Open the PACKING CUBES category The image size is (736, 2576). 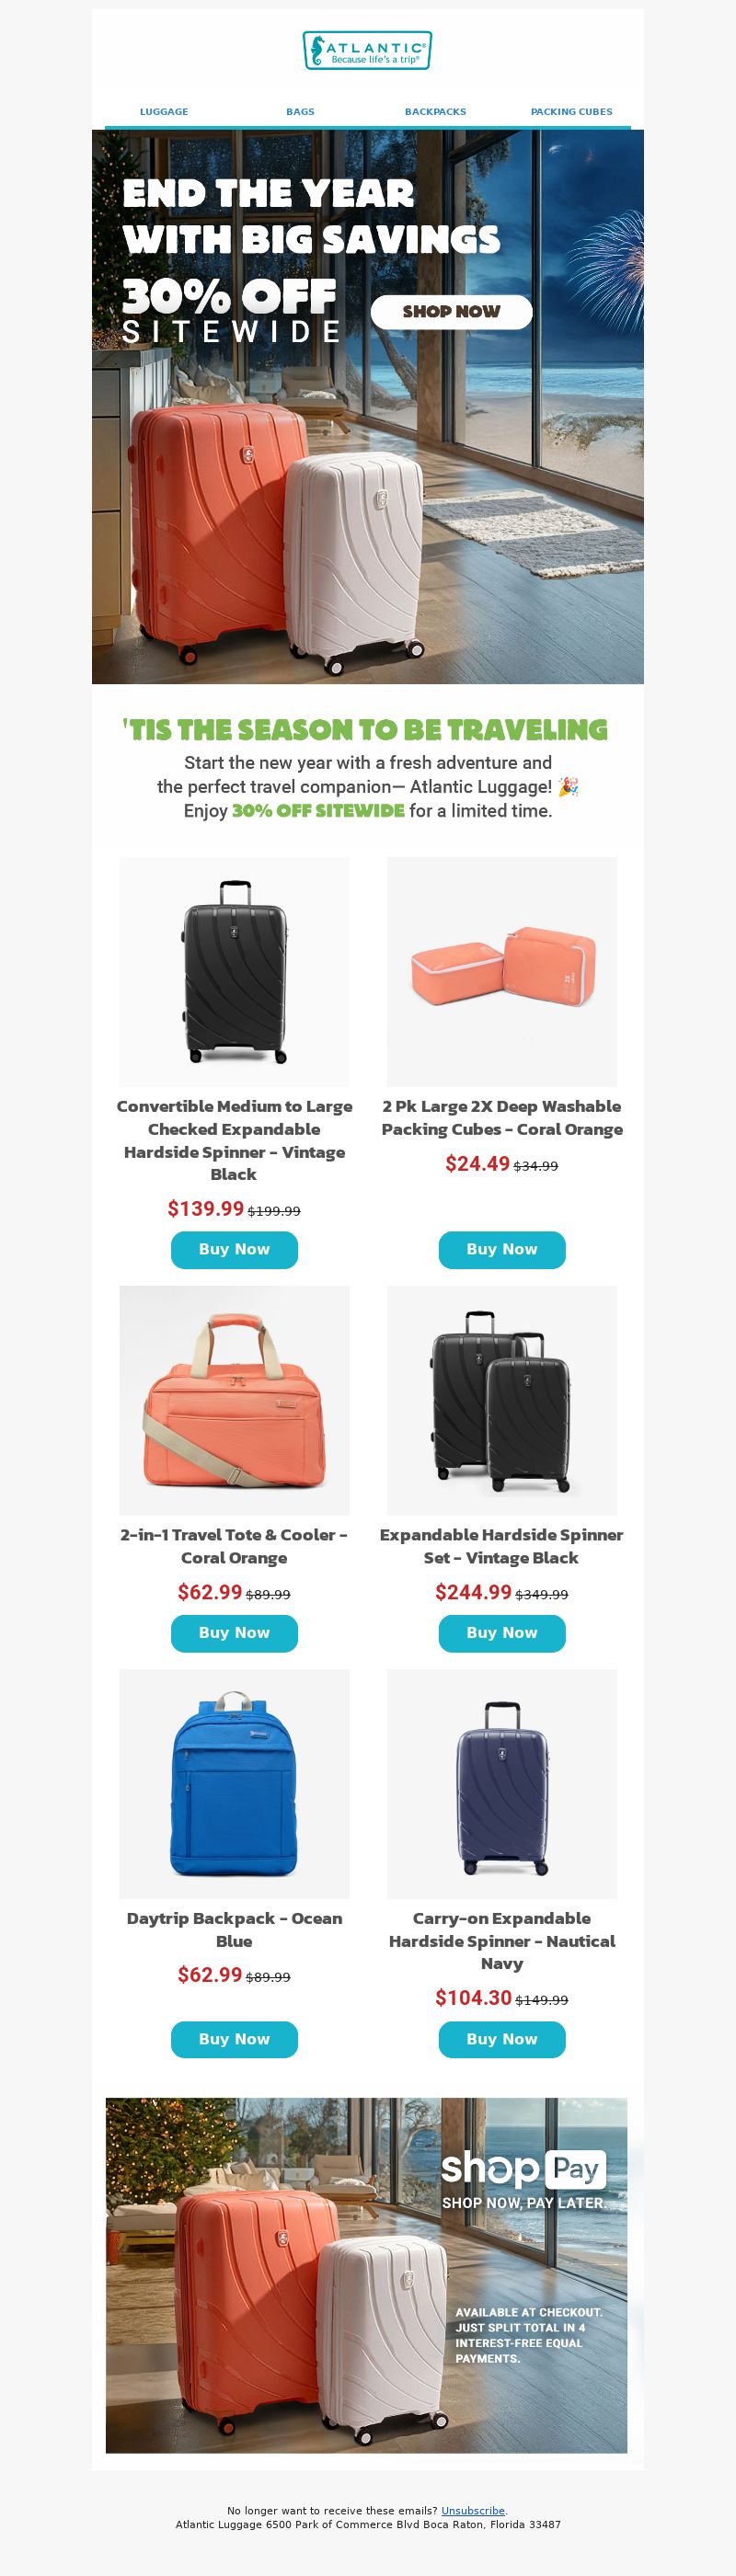[x=571, y=112]
